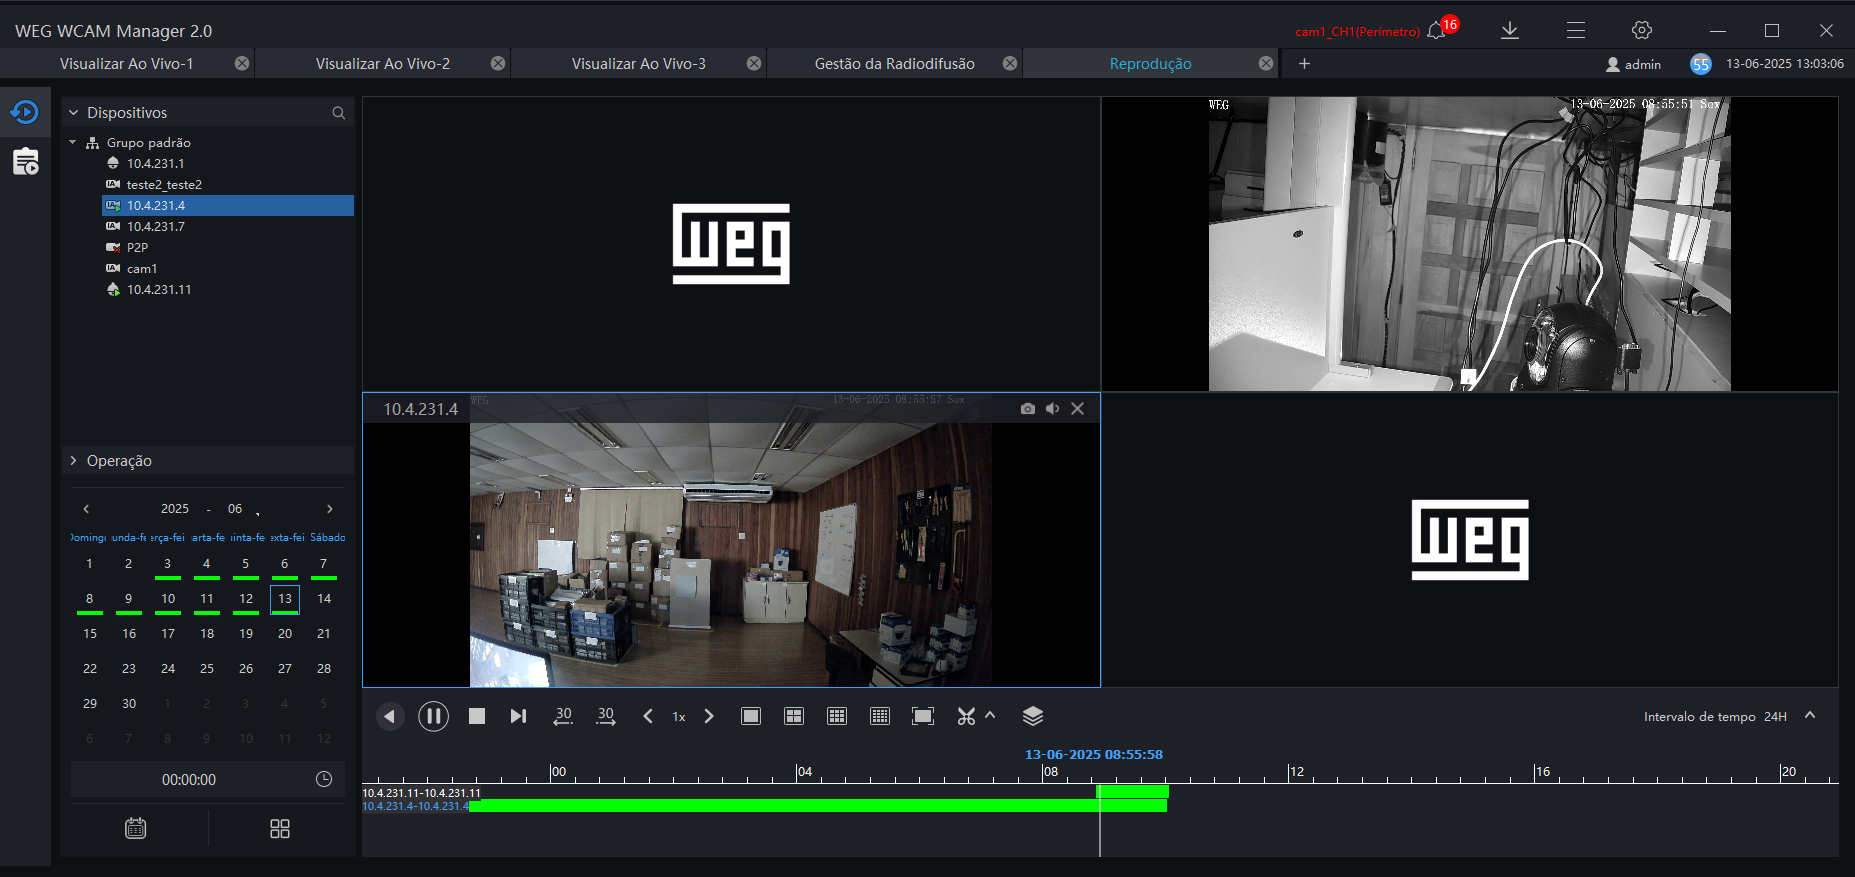Open the recording file list sidebar icon
This screenshot has width=1855, height=877.
[25, 161]
